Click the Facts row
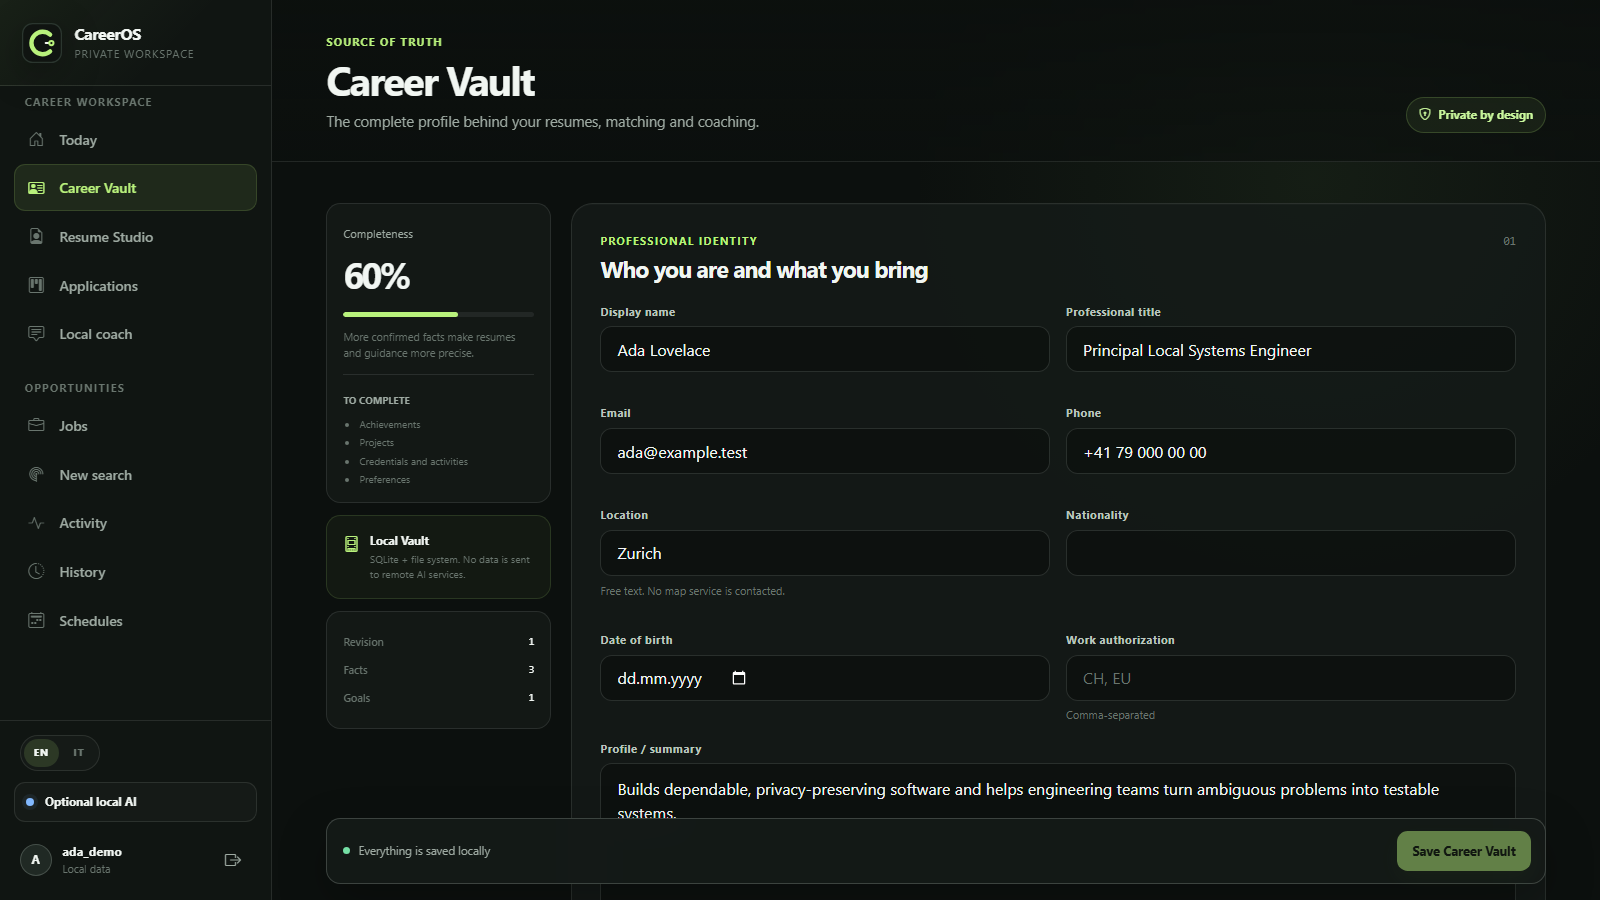Screen dimensions: 1600x900 coord(438,670)
